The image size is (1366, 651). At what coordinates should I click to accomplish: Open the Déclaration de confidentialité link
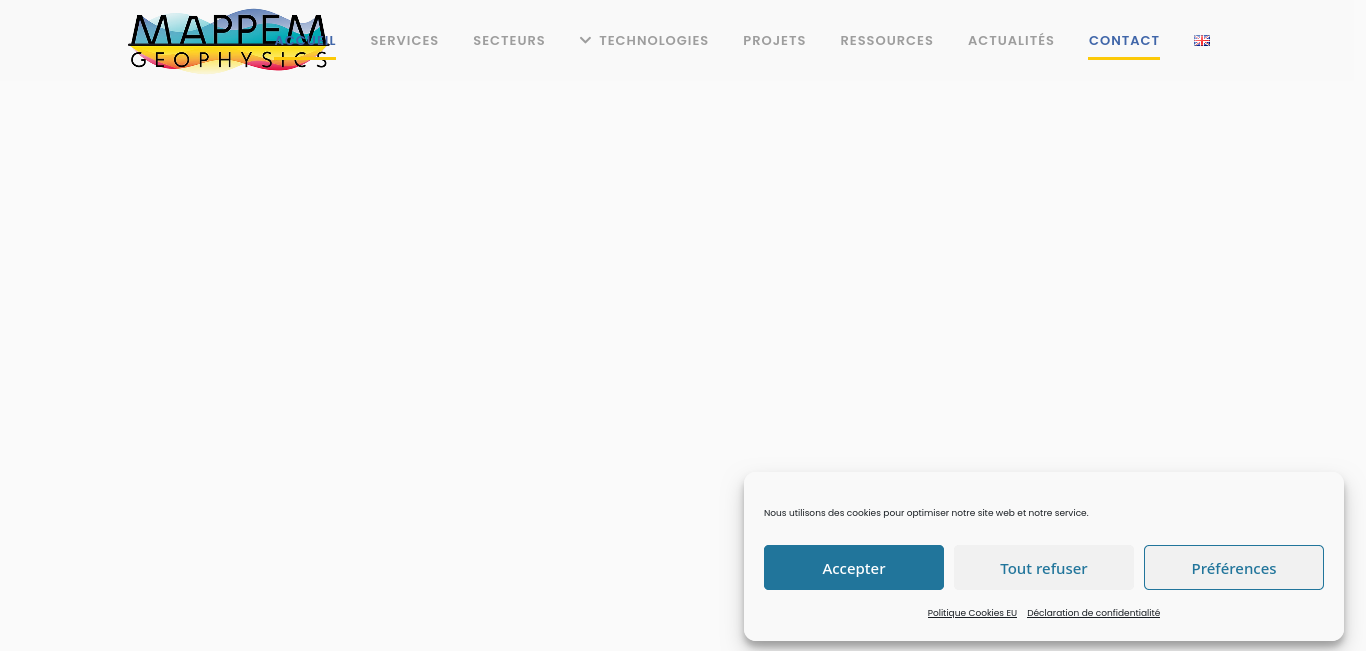pyautogui.click(x=1093, y=613)
